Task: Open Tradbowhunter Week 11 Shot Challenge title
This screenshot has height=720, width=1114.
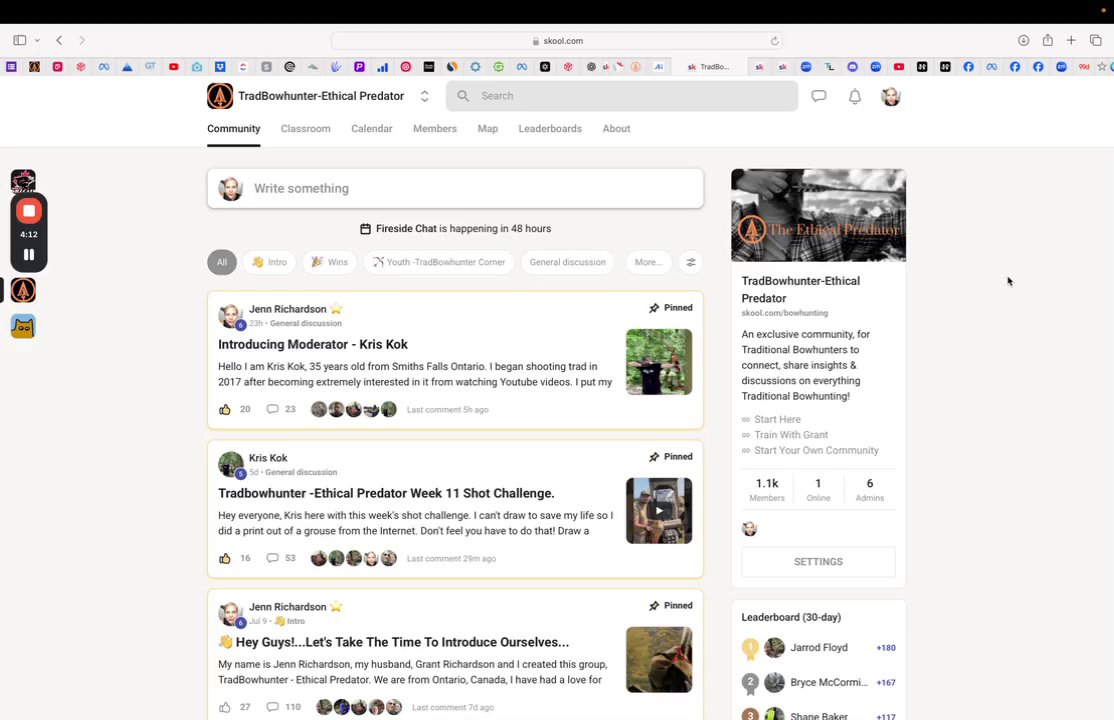Action: [x=386, y=493]
